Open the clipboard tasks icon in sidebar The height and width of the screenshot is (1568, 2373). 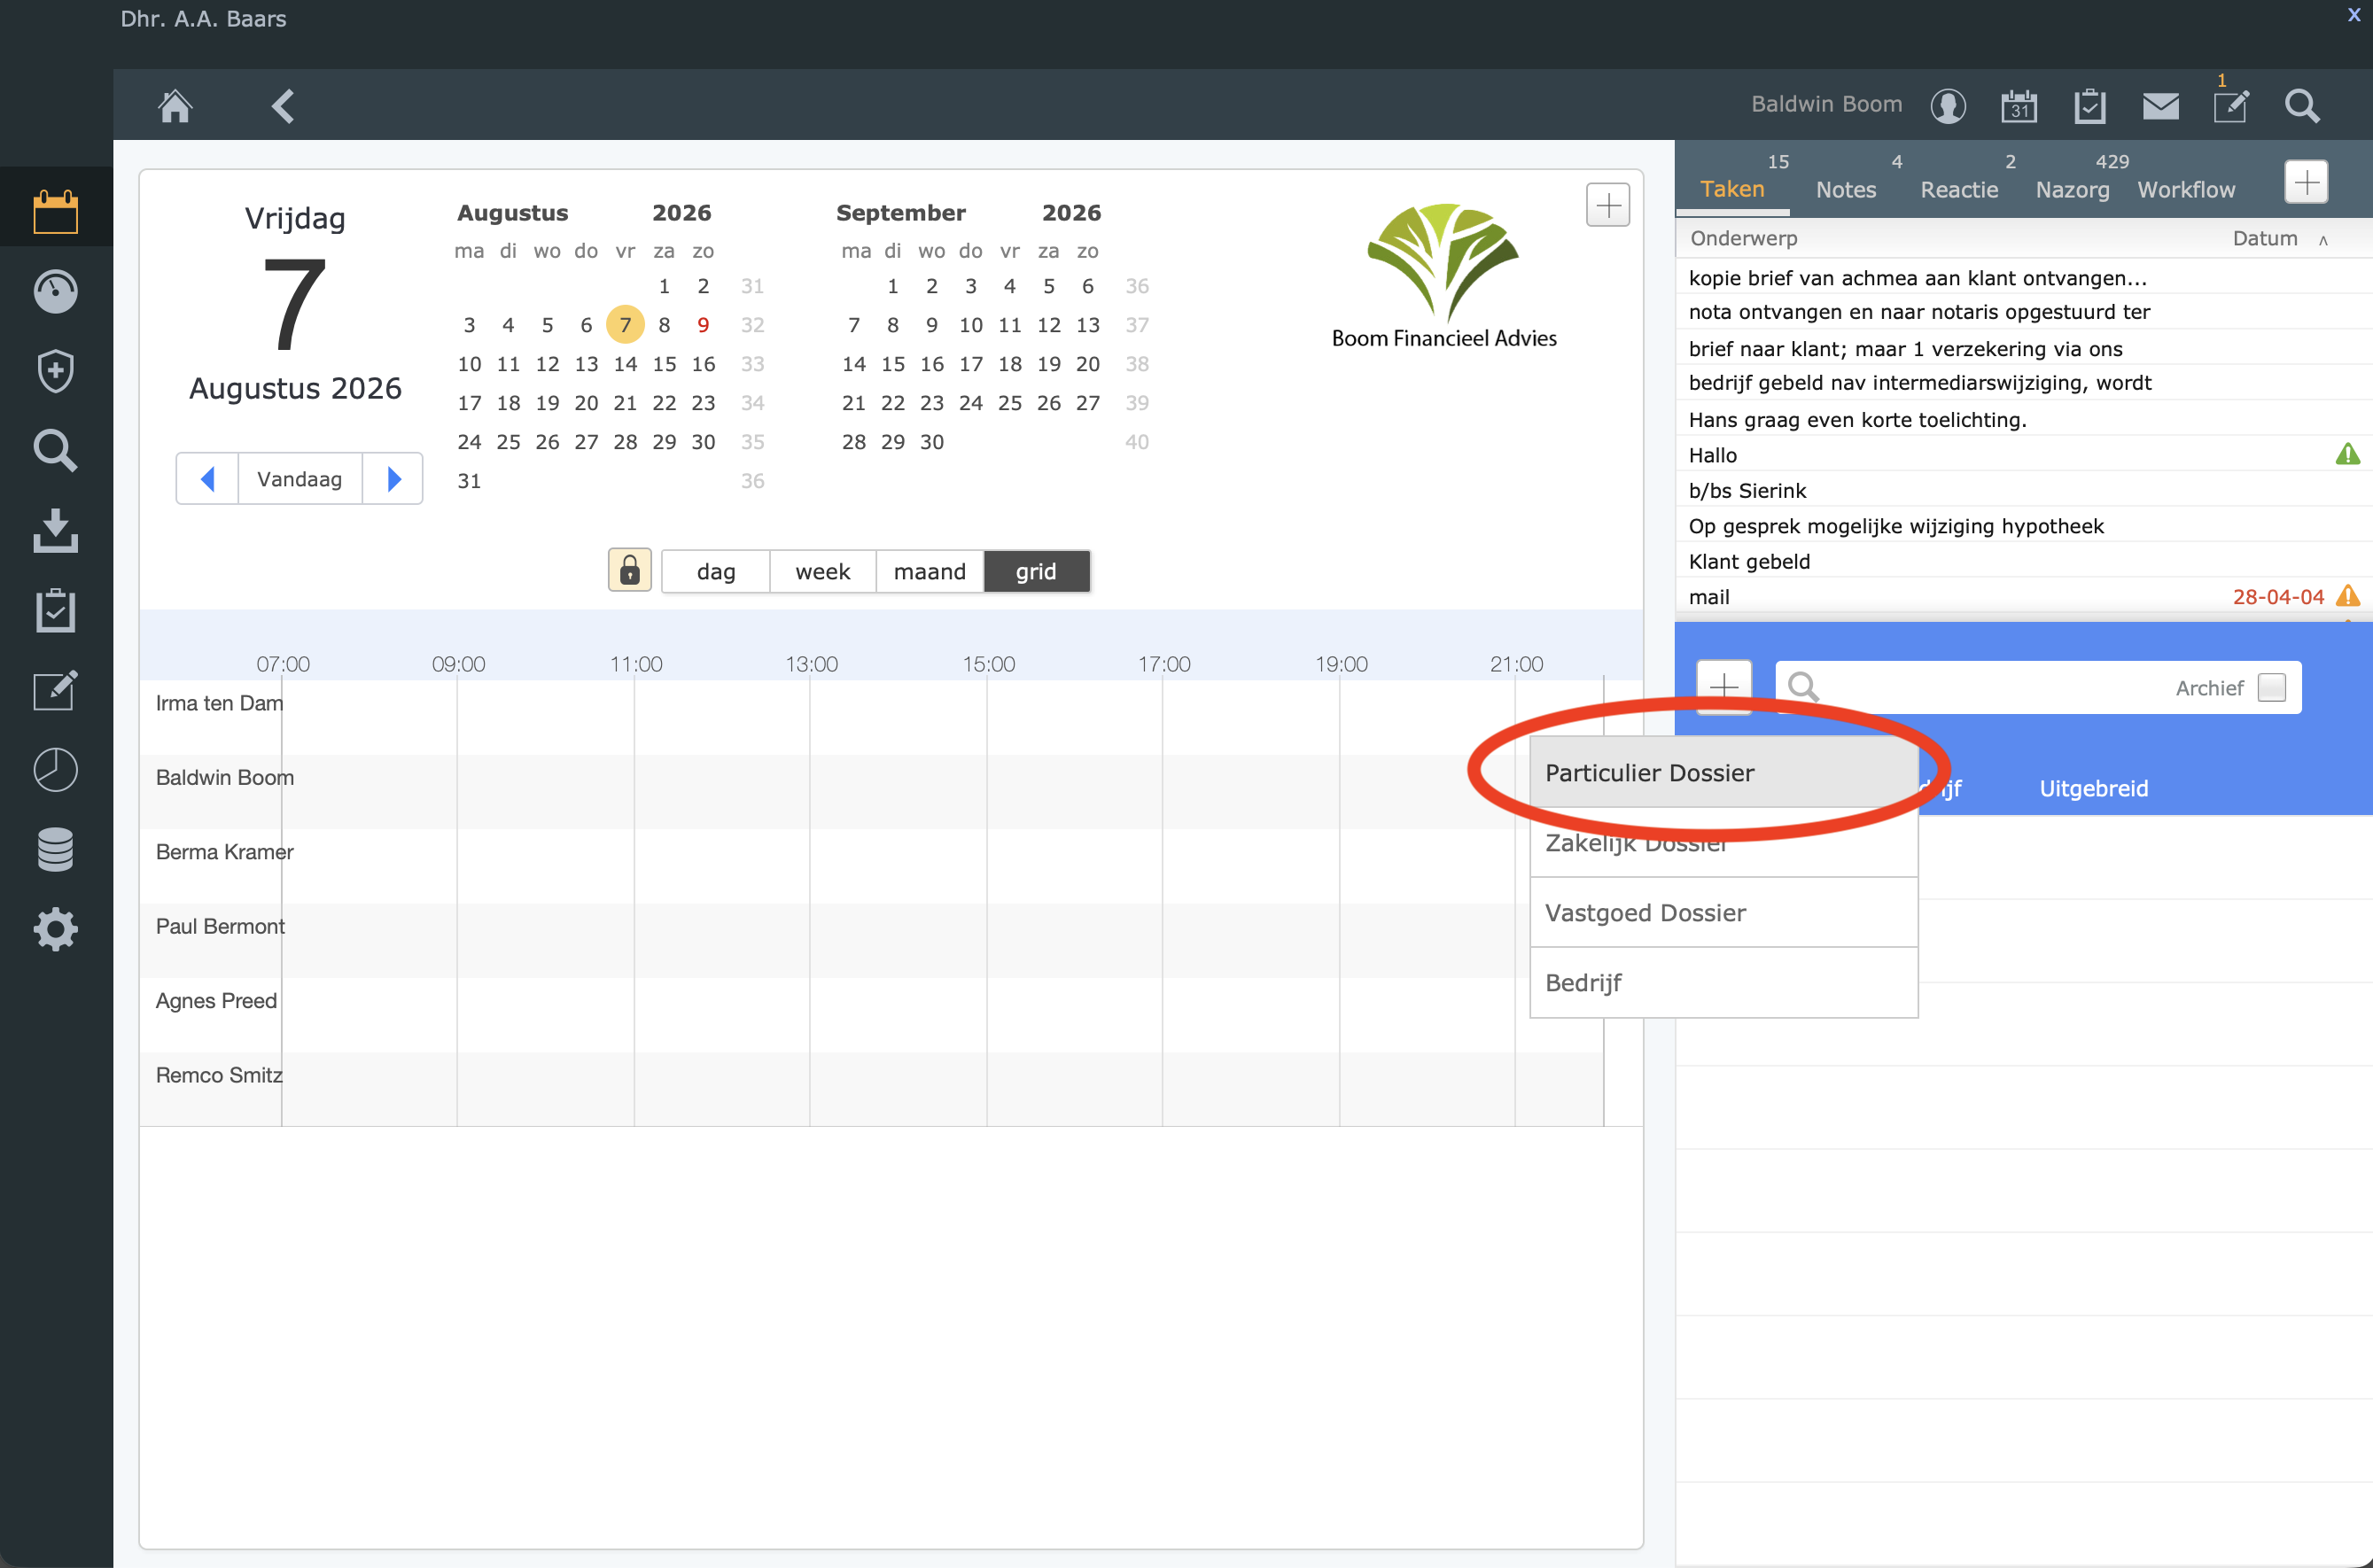click(56, 610)
